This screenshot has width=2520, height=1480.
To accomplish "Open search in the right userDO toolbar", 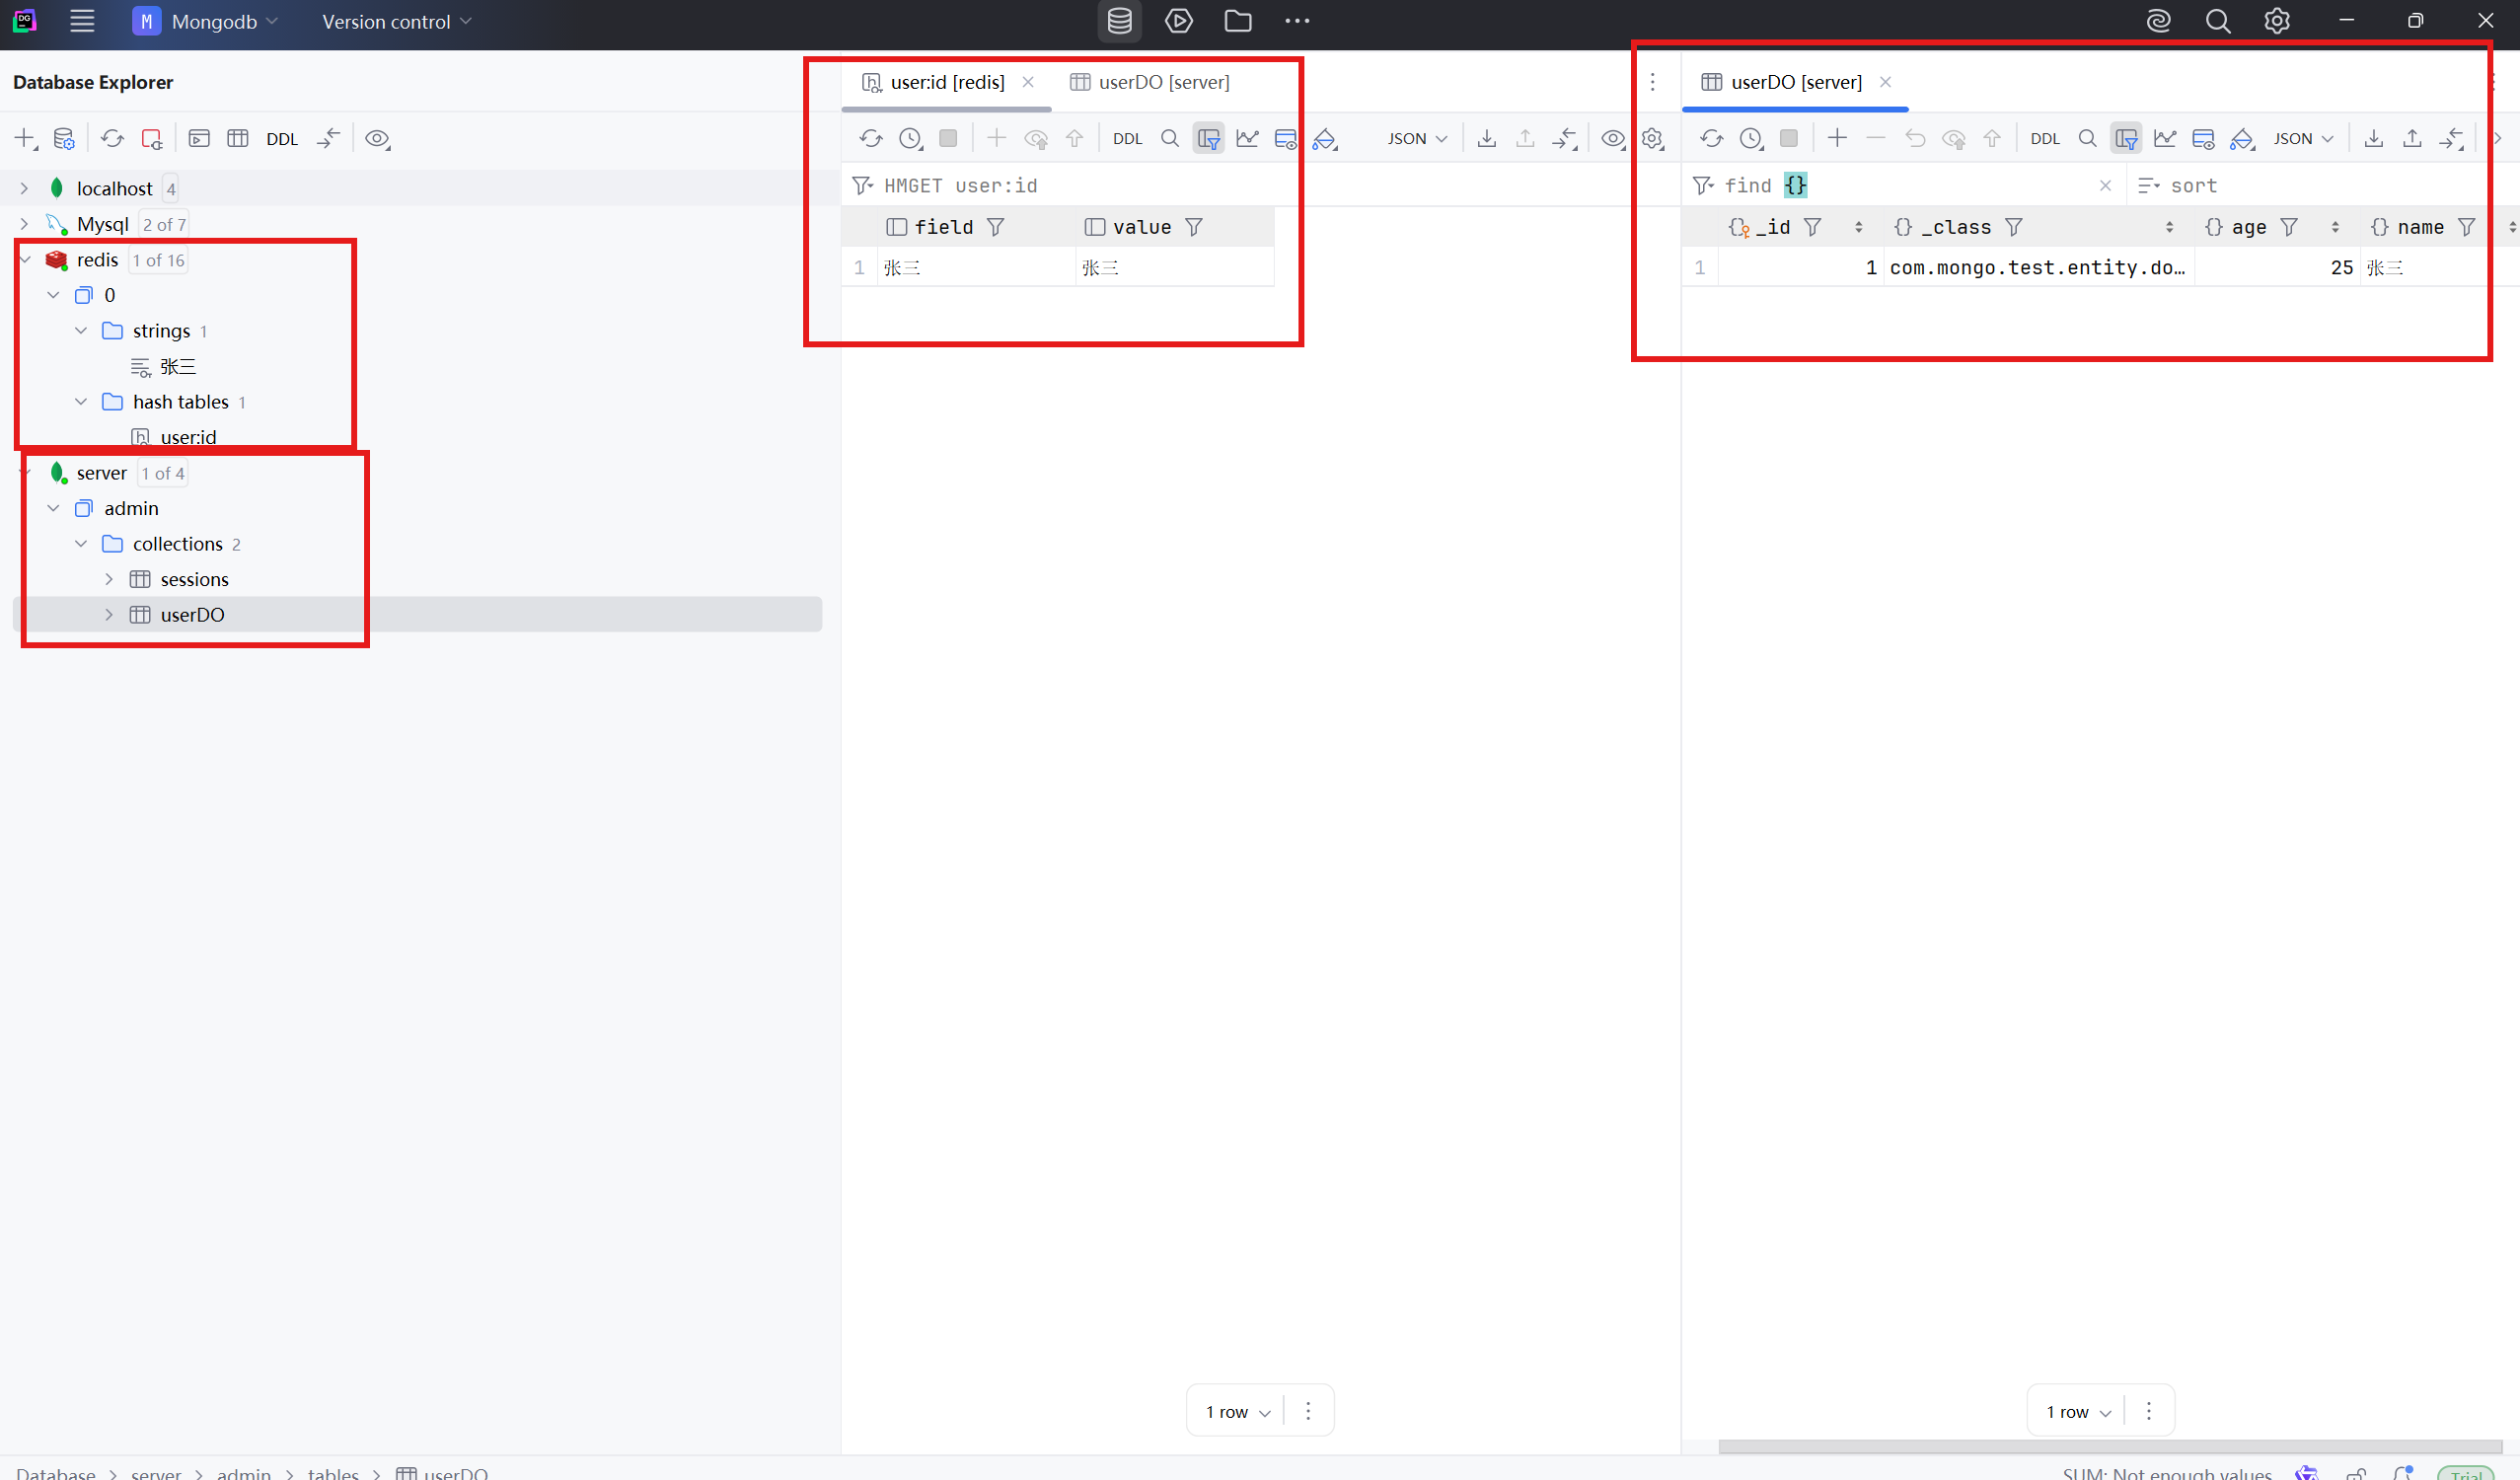I will click(2087, 139).
